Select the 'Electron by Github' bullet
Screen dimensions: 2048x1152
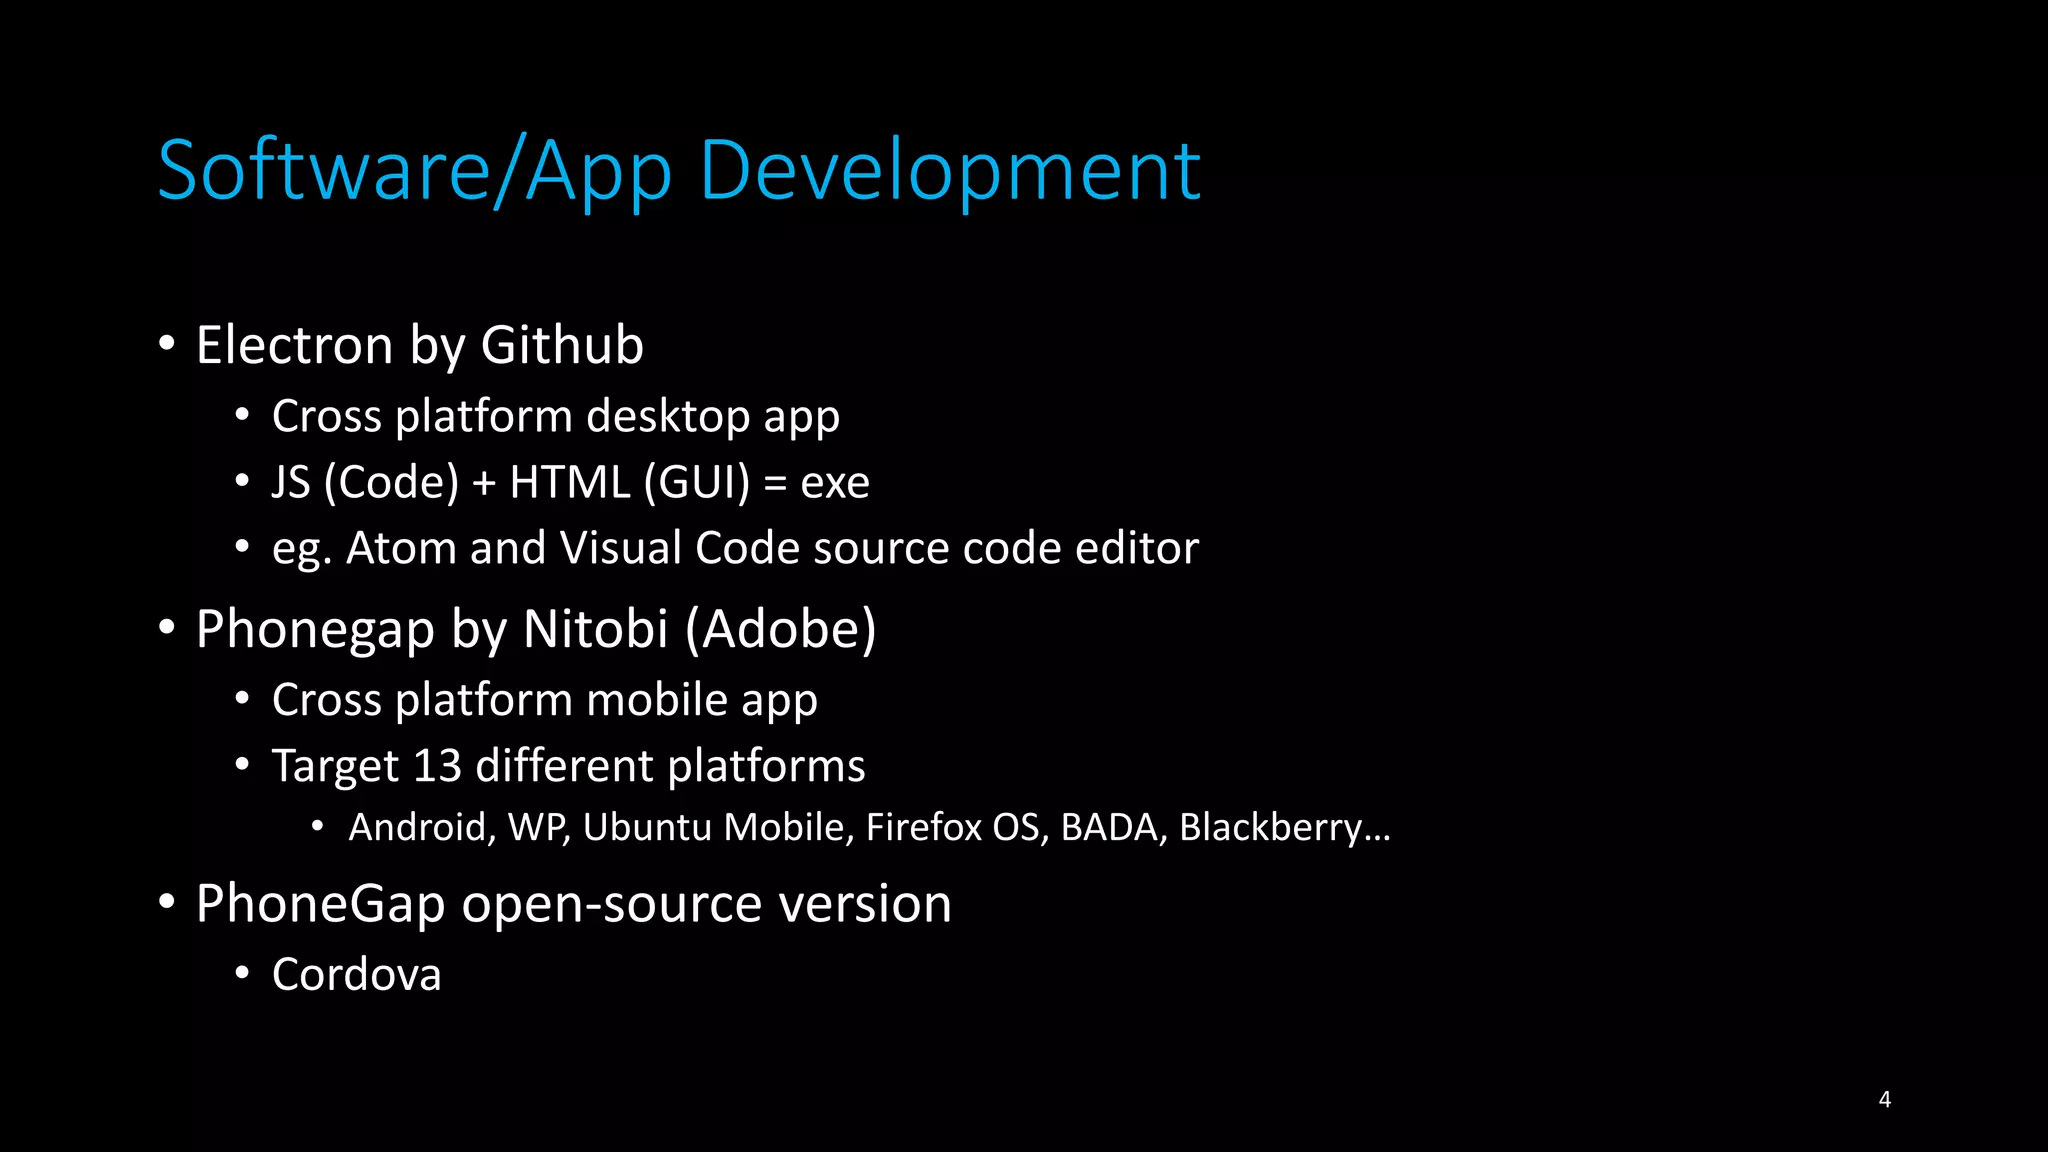[x=419, y=346]
